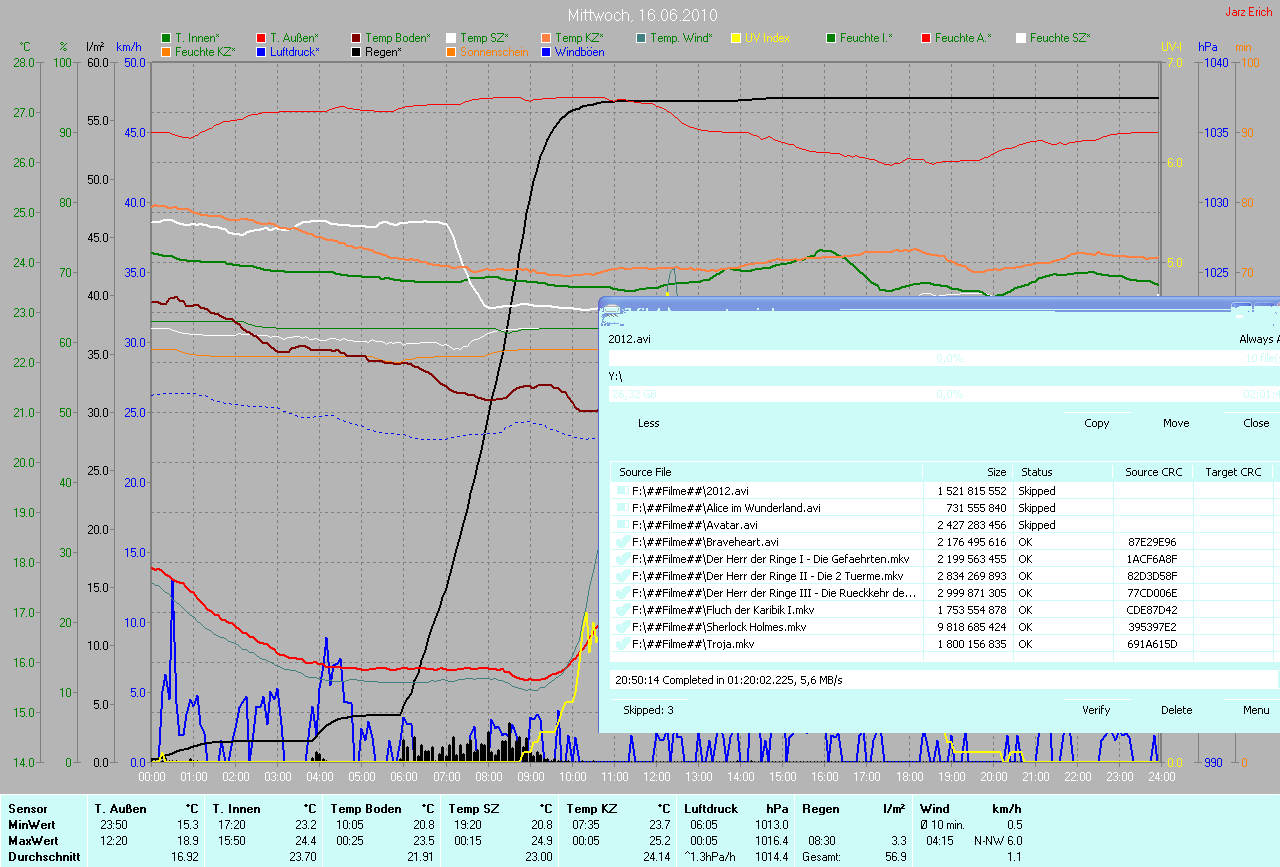Click the Status column header
The height and width of the screenshot is (867, 1280).
point(1035,472)
